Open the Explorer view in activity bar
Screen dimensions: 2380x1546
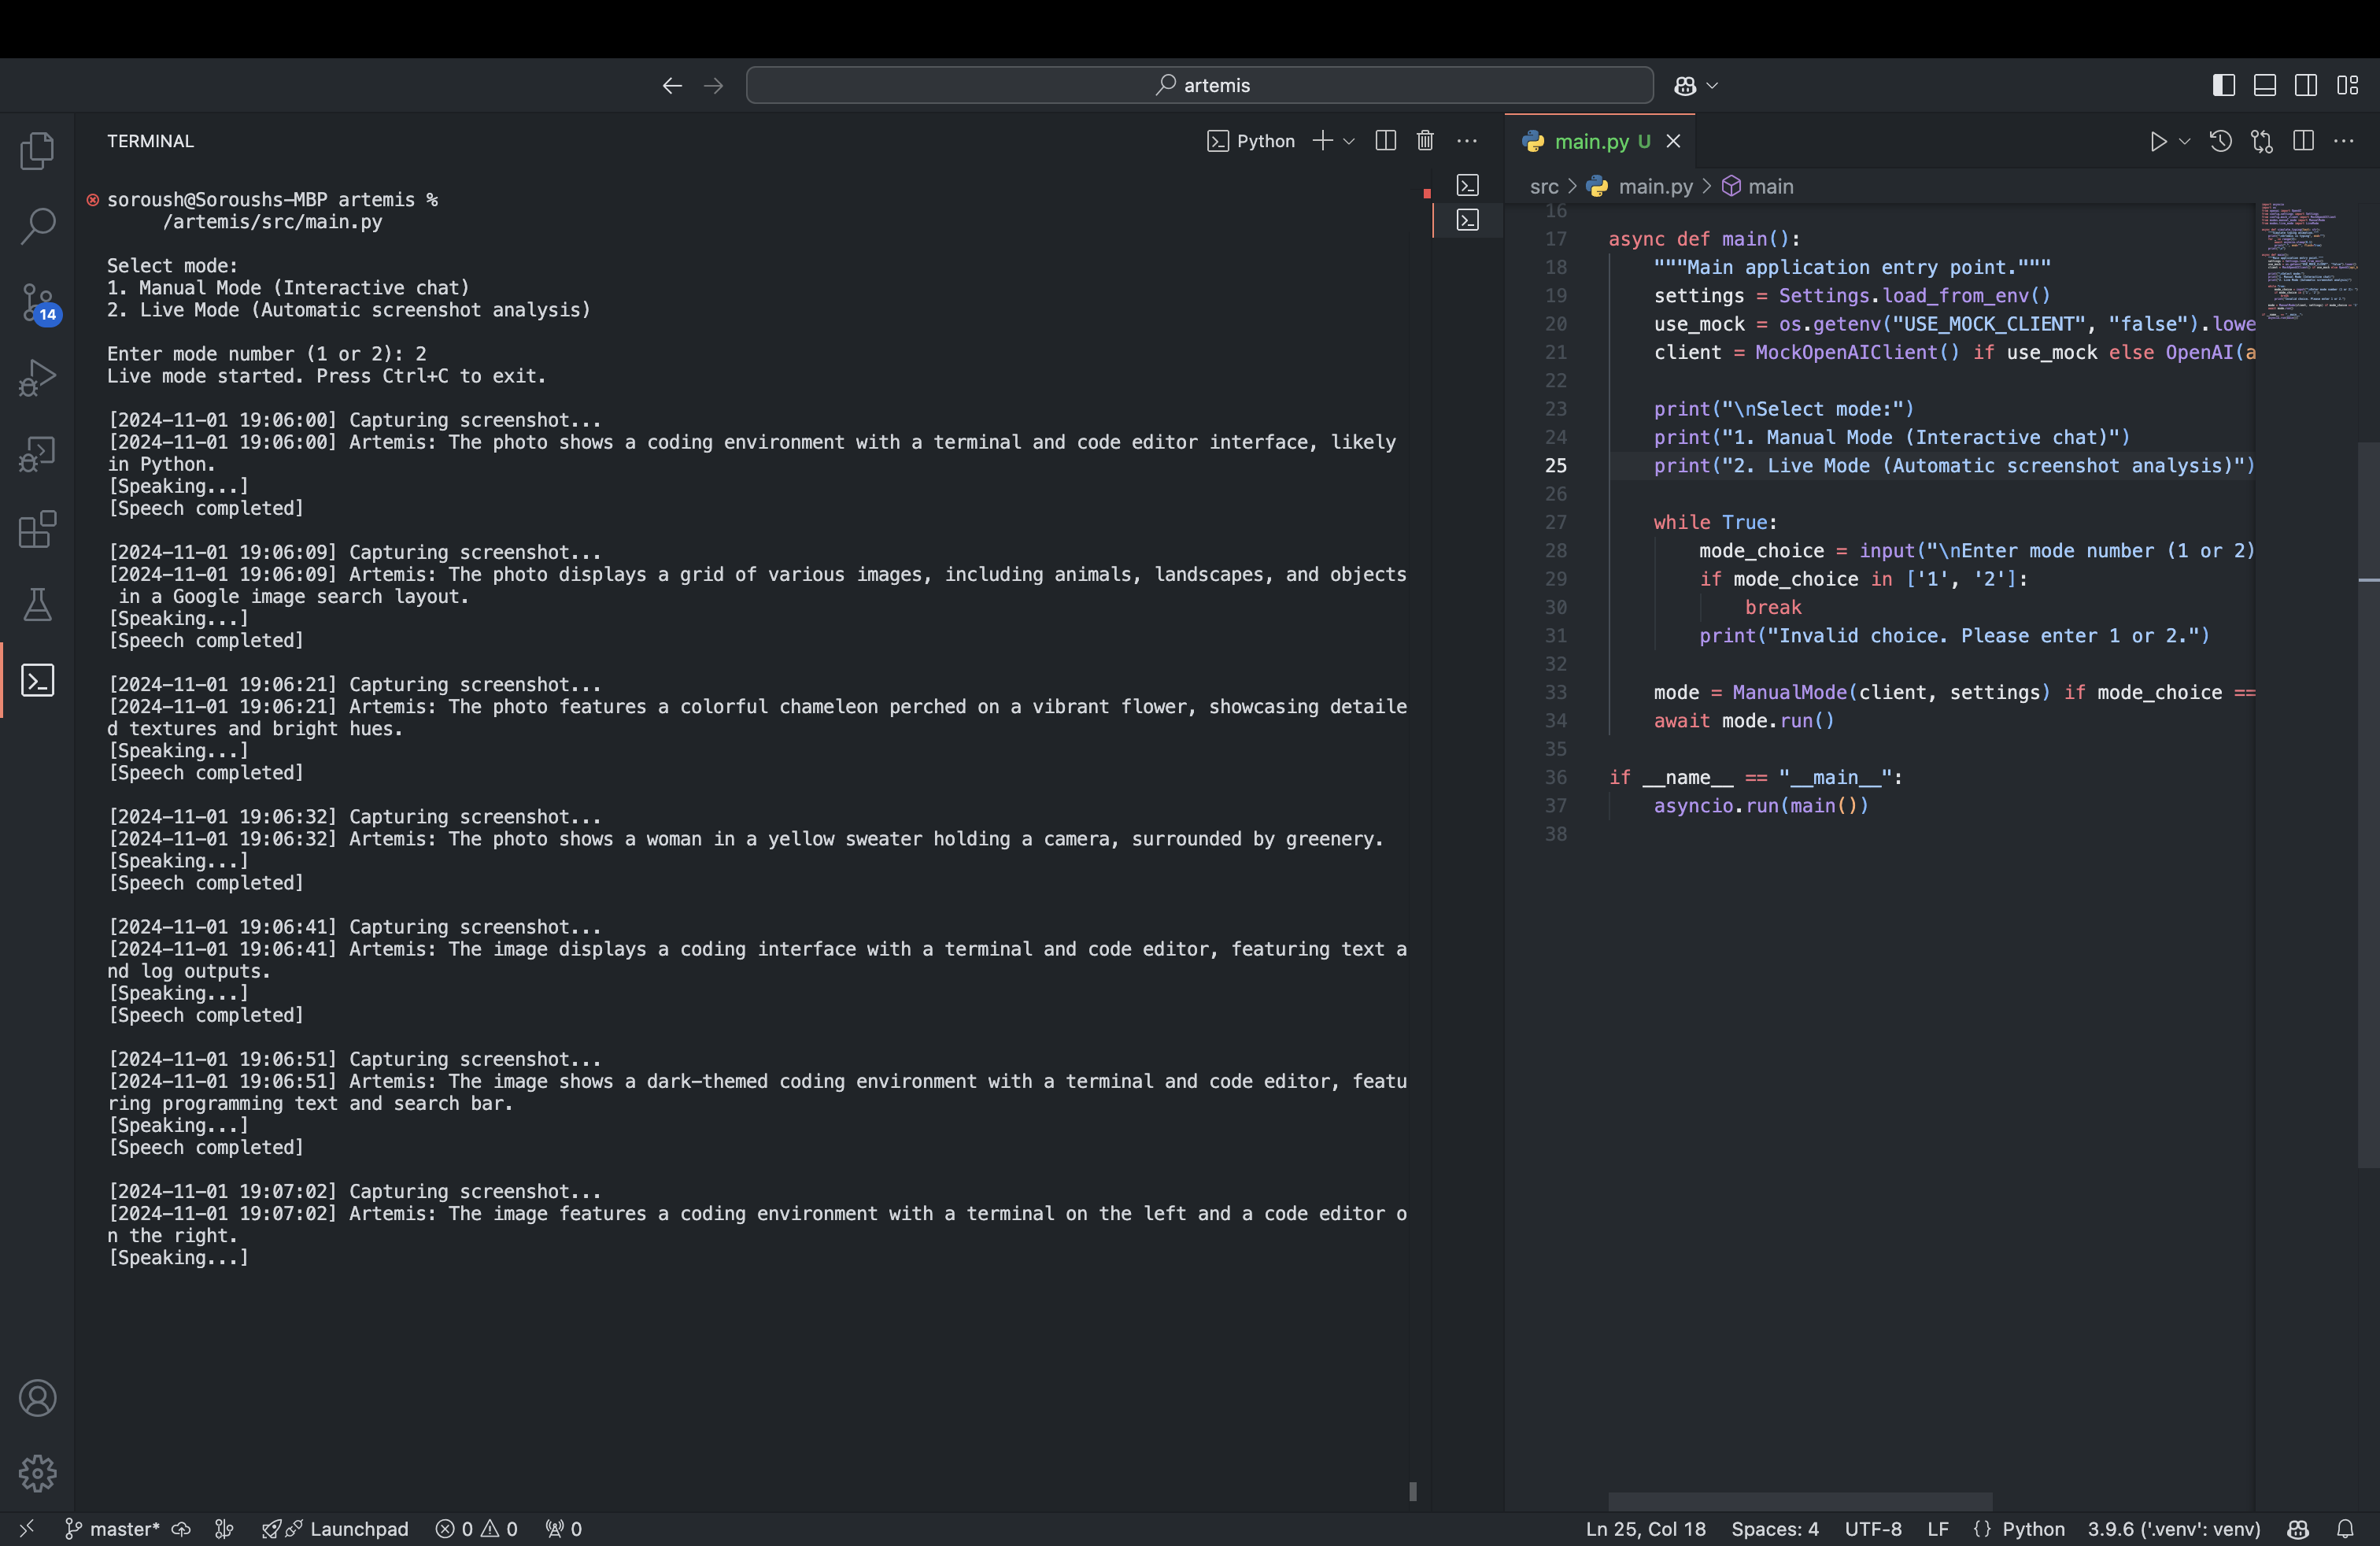click(37, 151)
